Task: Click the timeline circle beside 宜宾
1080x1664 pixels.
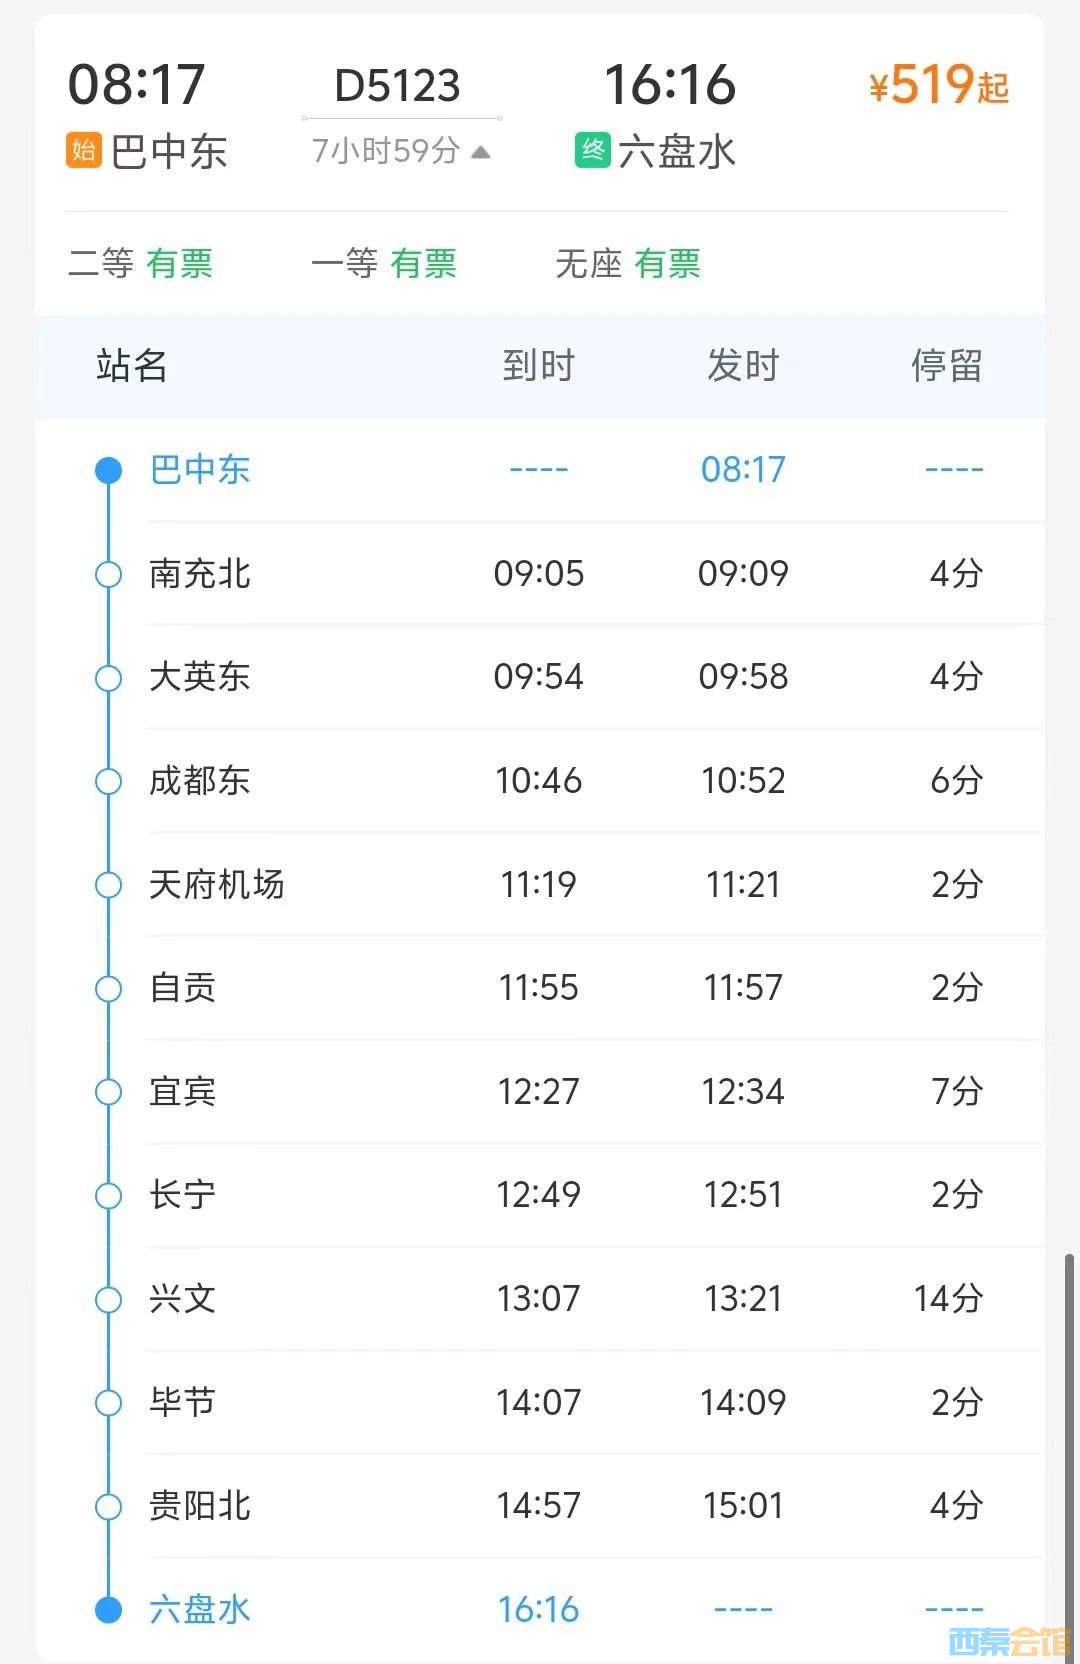Action: pos(108,1092)
